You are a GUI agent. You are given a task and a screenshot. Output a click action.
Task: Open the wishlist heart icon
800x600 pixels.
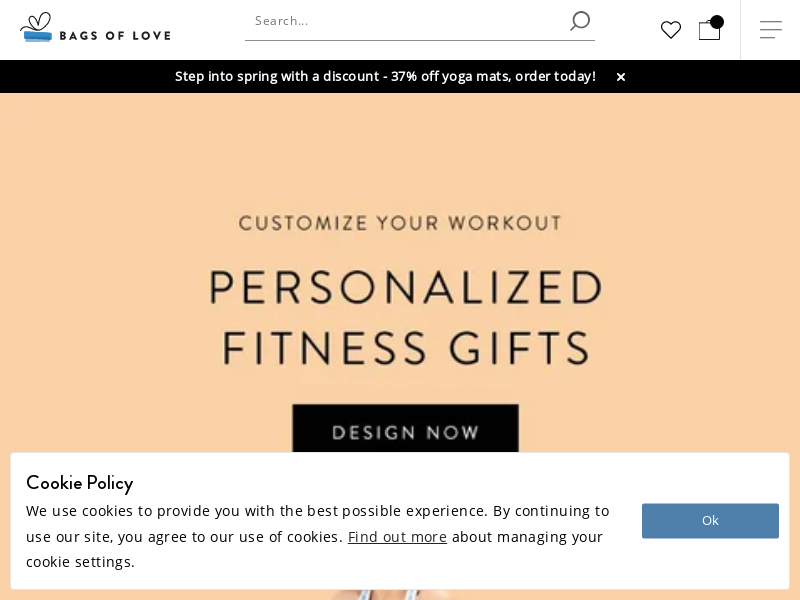point(670,30)
